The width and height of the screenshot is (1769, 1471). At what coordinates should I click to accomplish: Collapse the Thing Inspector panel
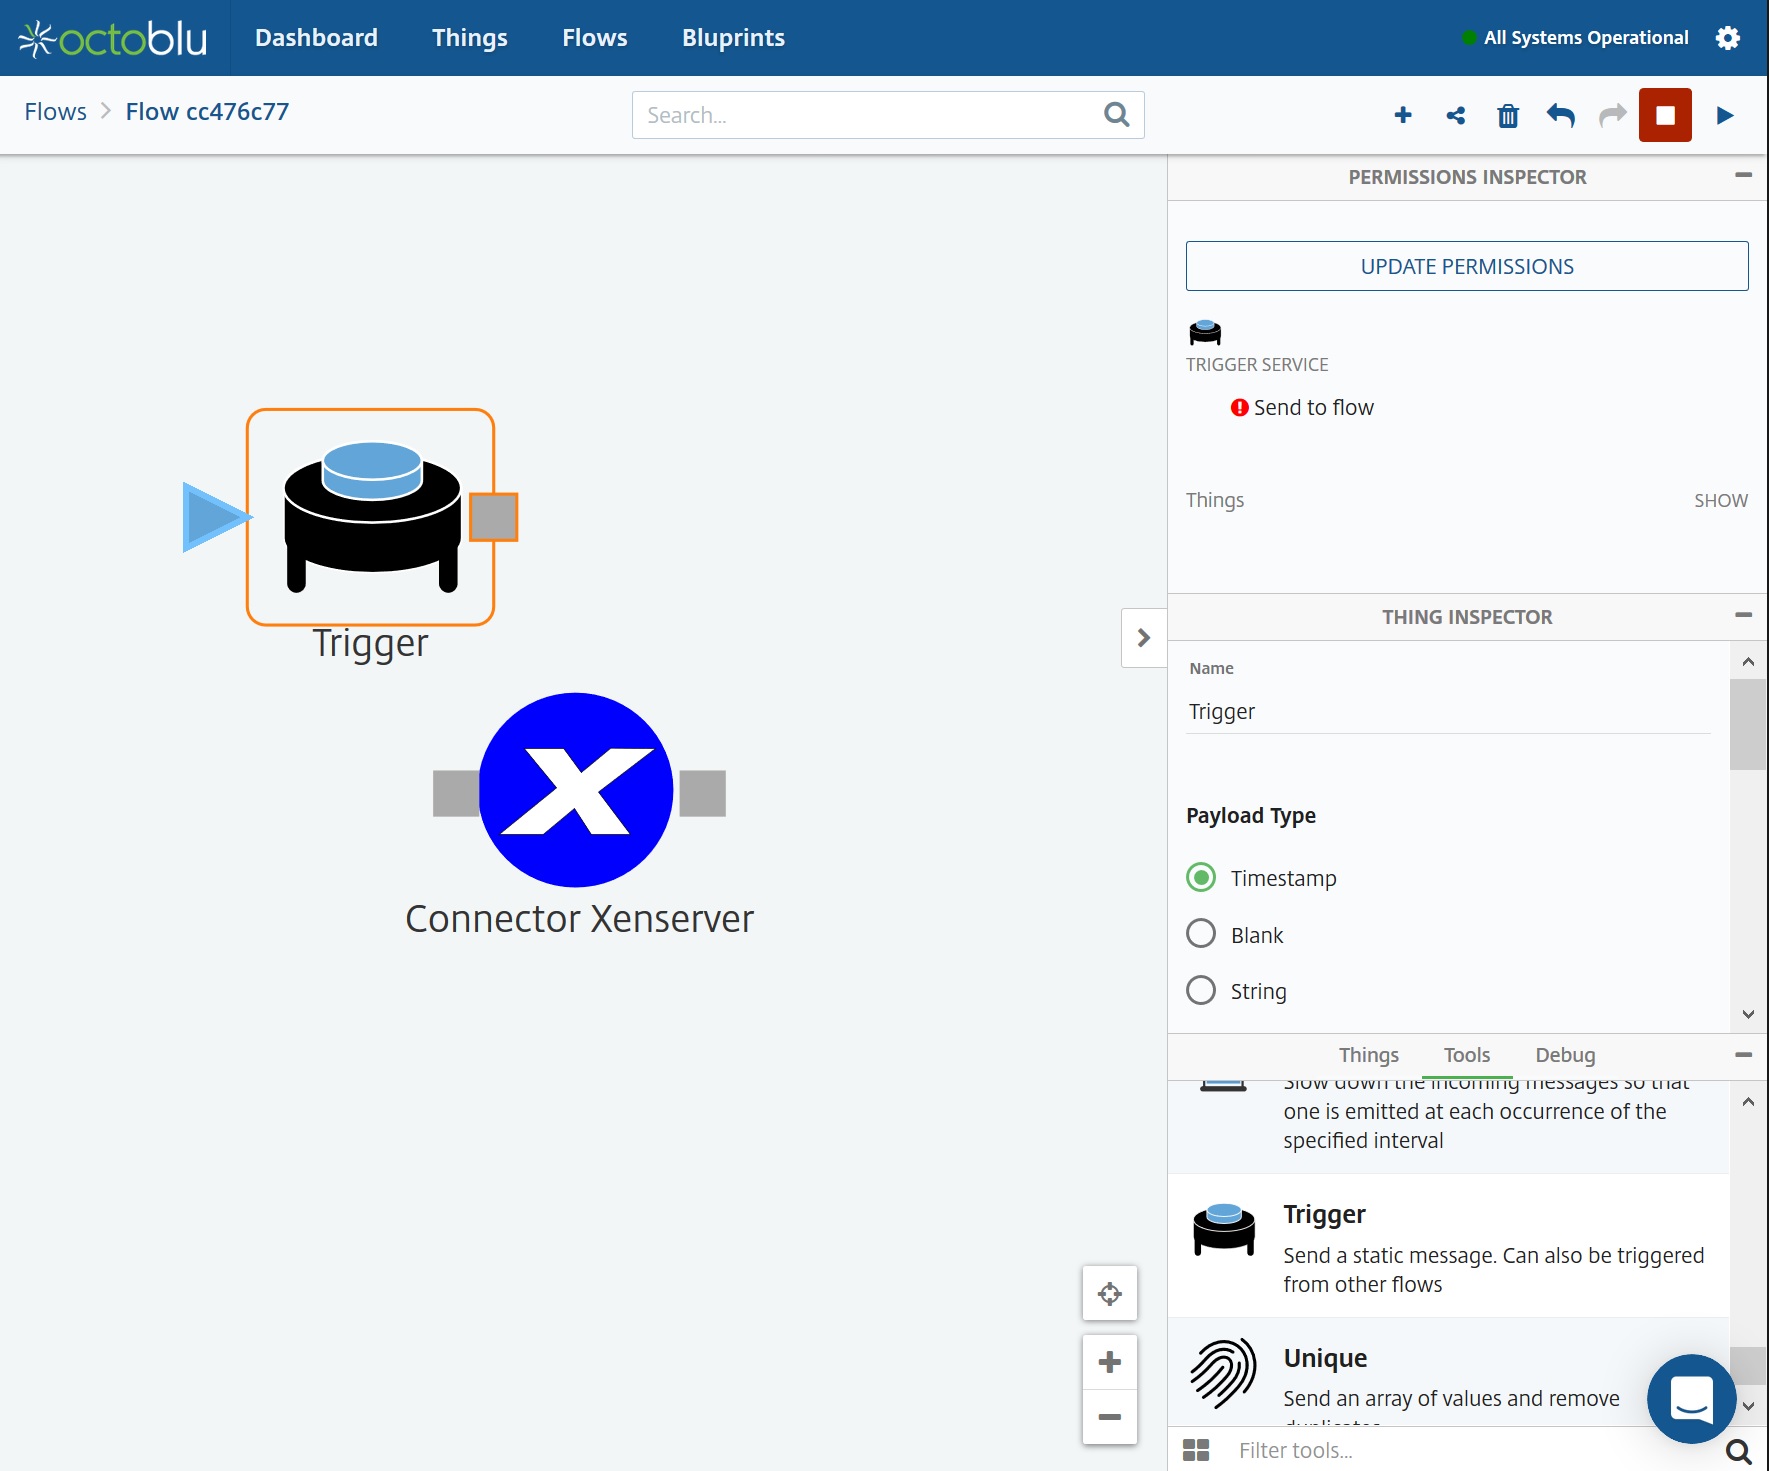[1743, 616]
